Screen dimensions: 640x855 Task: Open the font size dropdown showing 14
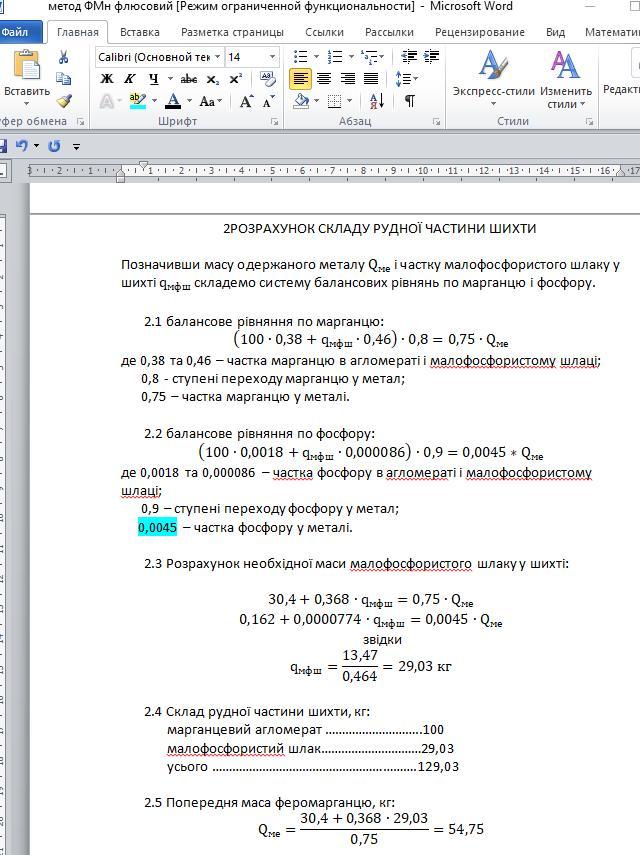click(273, 57)
